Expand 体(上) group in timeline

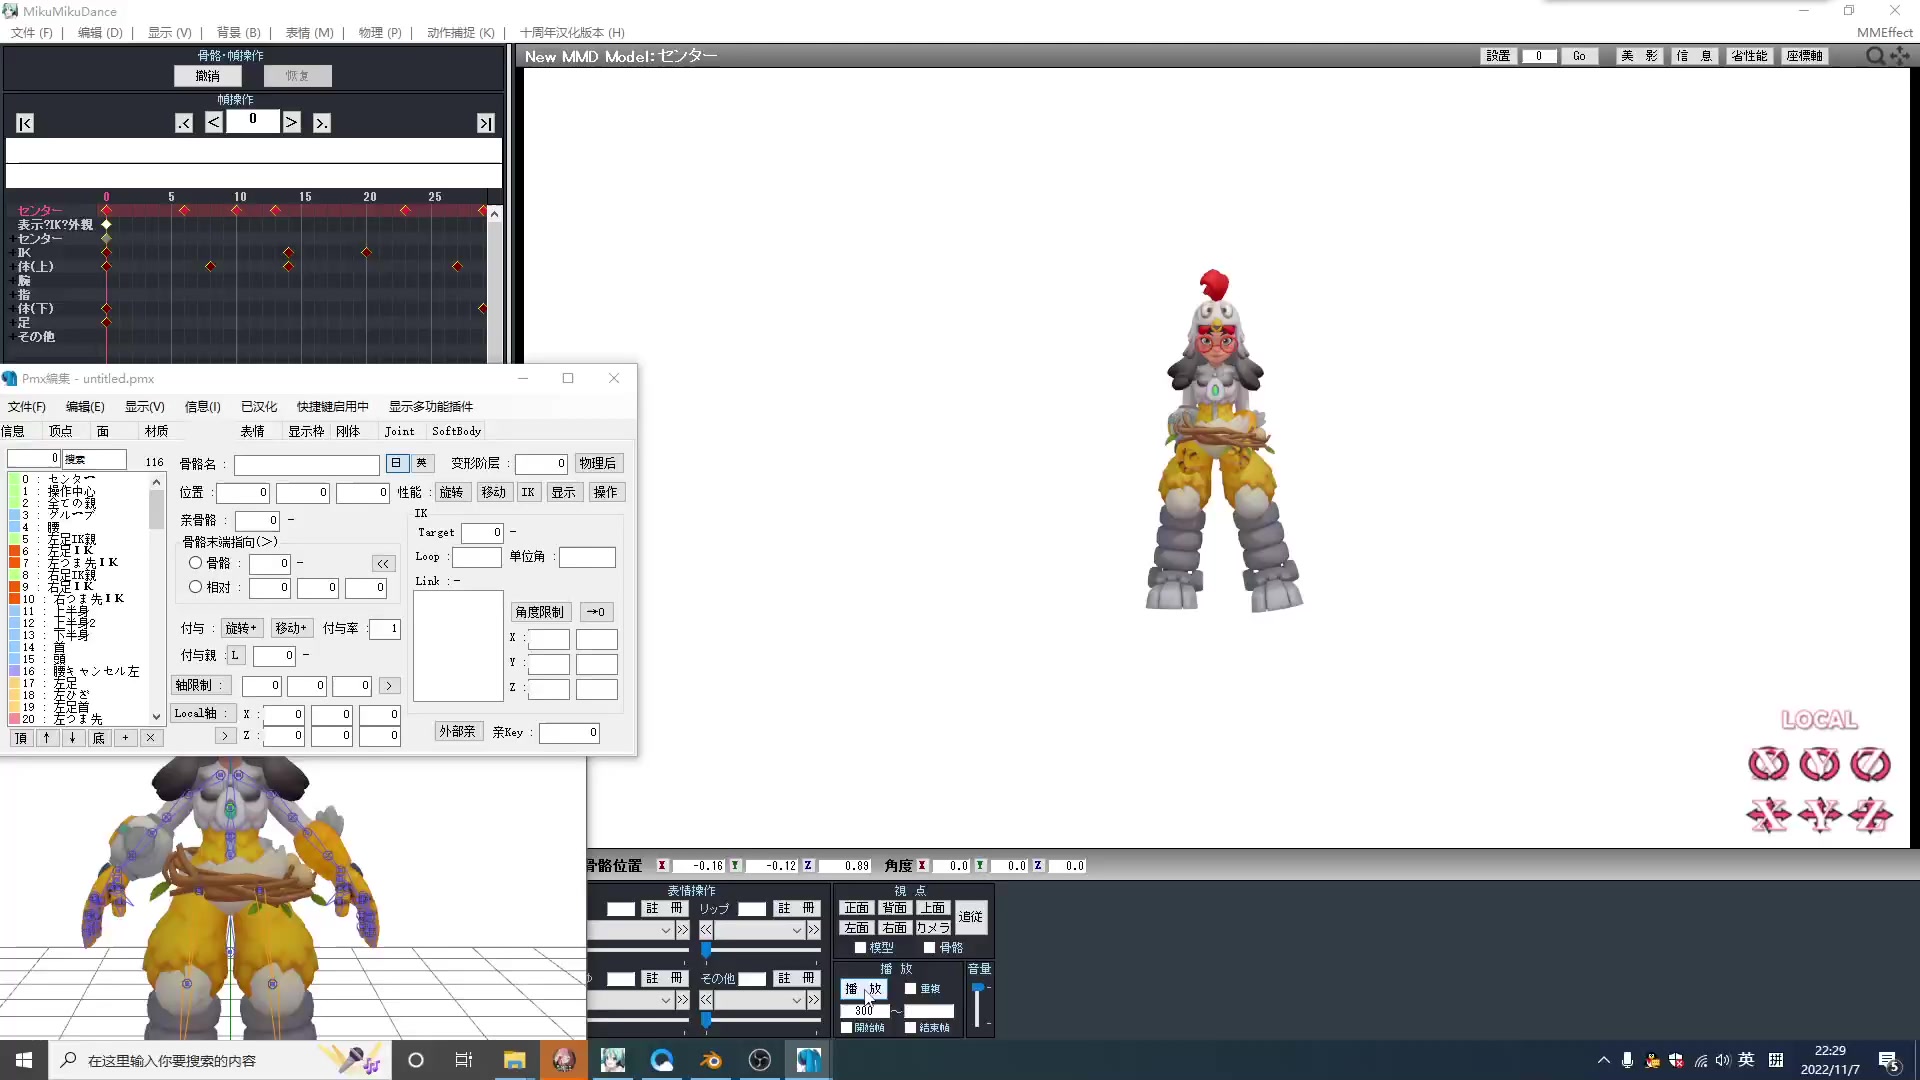(x=13, y=267)
